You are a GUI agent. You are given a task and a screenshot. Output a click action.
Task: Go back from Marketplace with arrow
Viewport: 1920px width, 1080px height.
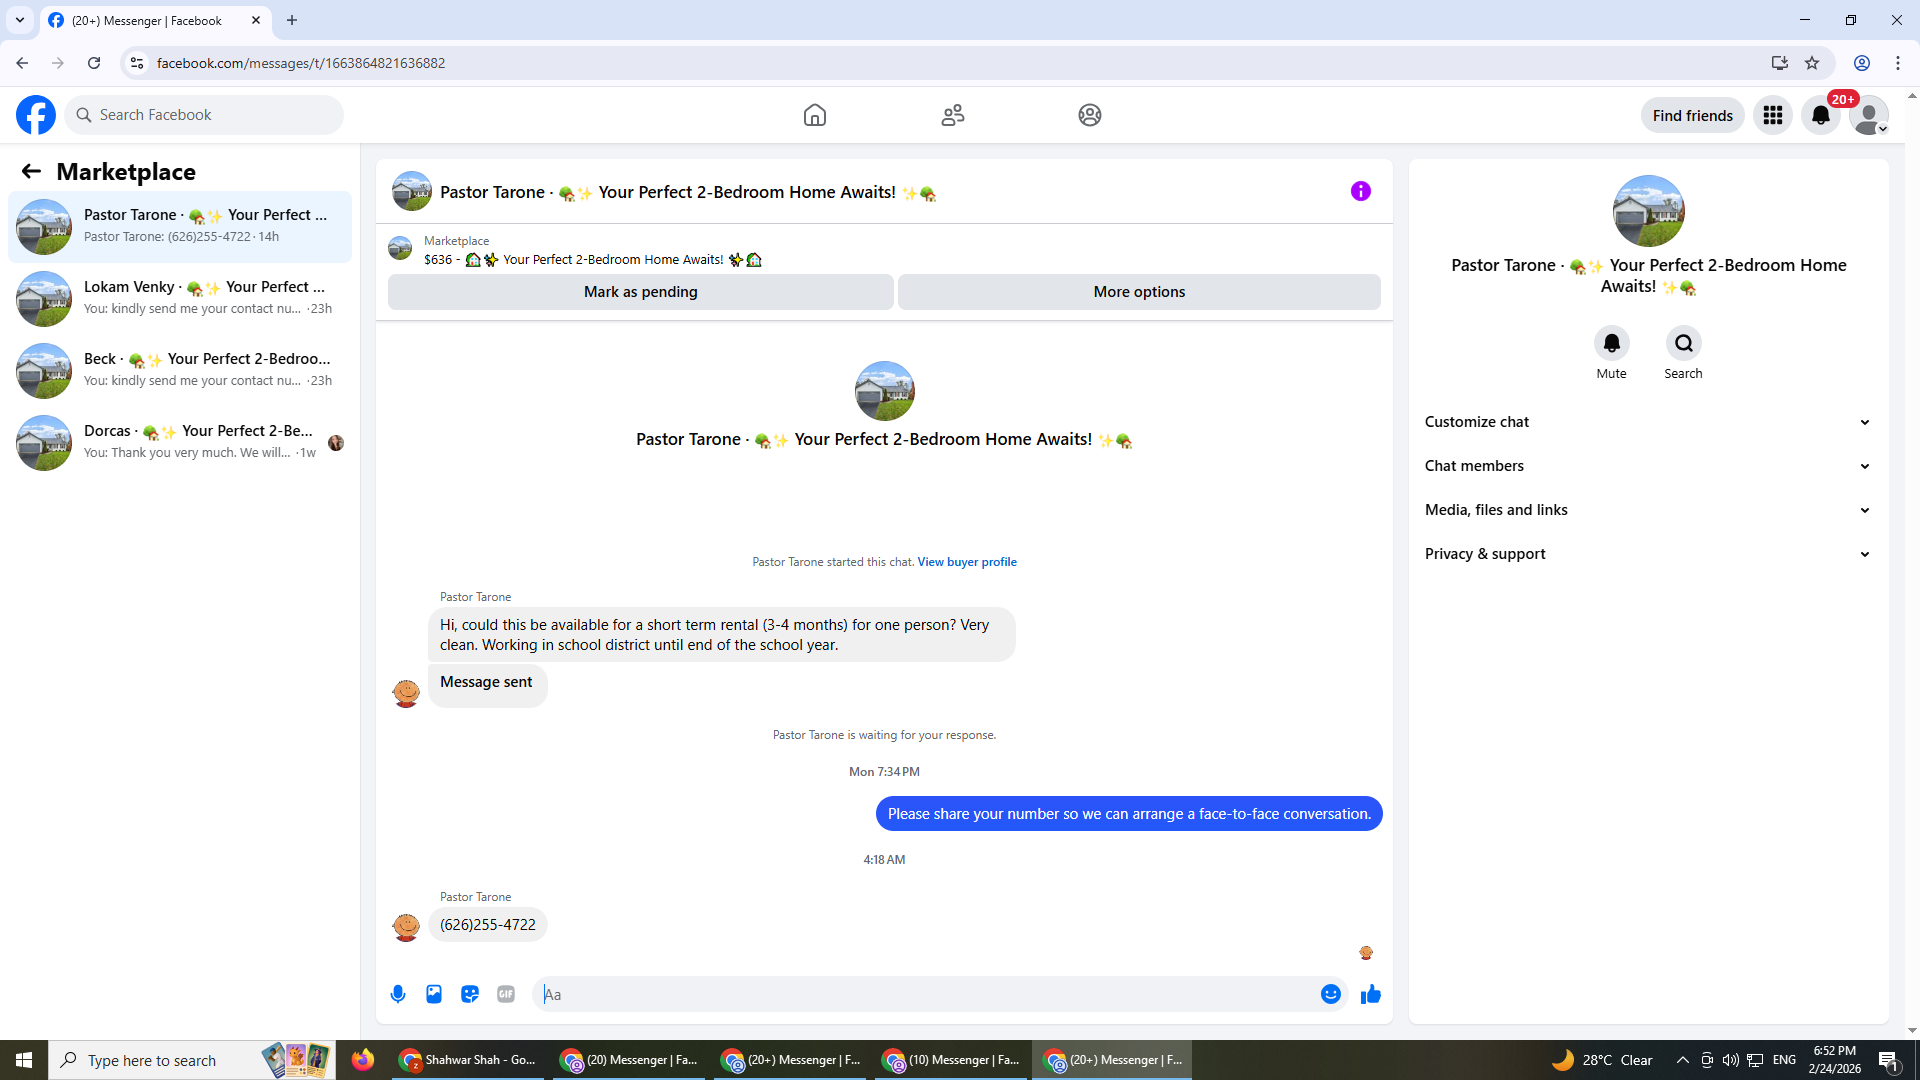pyautogui.click(x=31, y=171)
